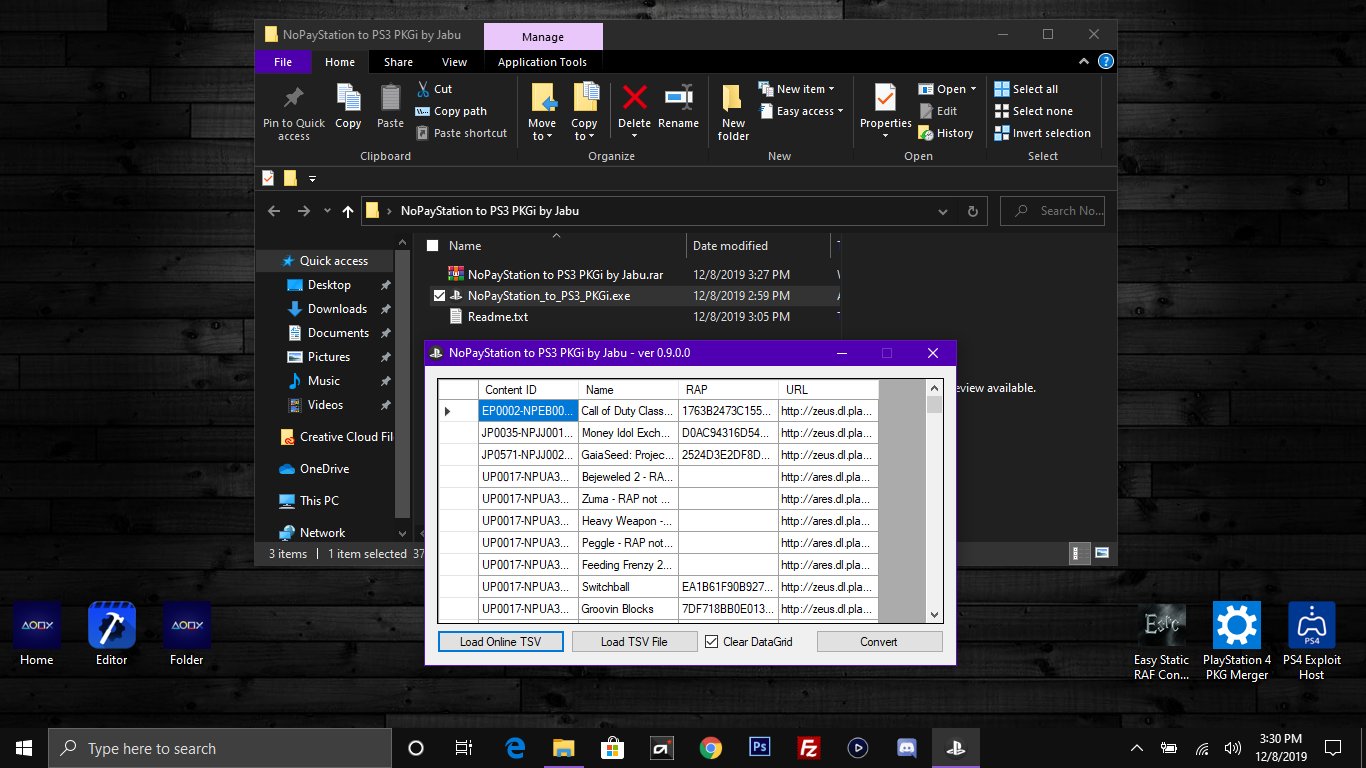Switch to the View ribbon tab
Screen dimensions: 1366x768
click(x=454, y=62)
